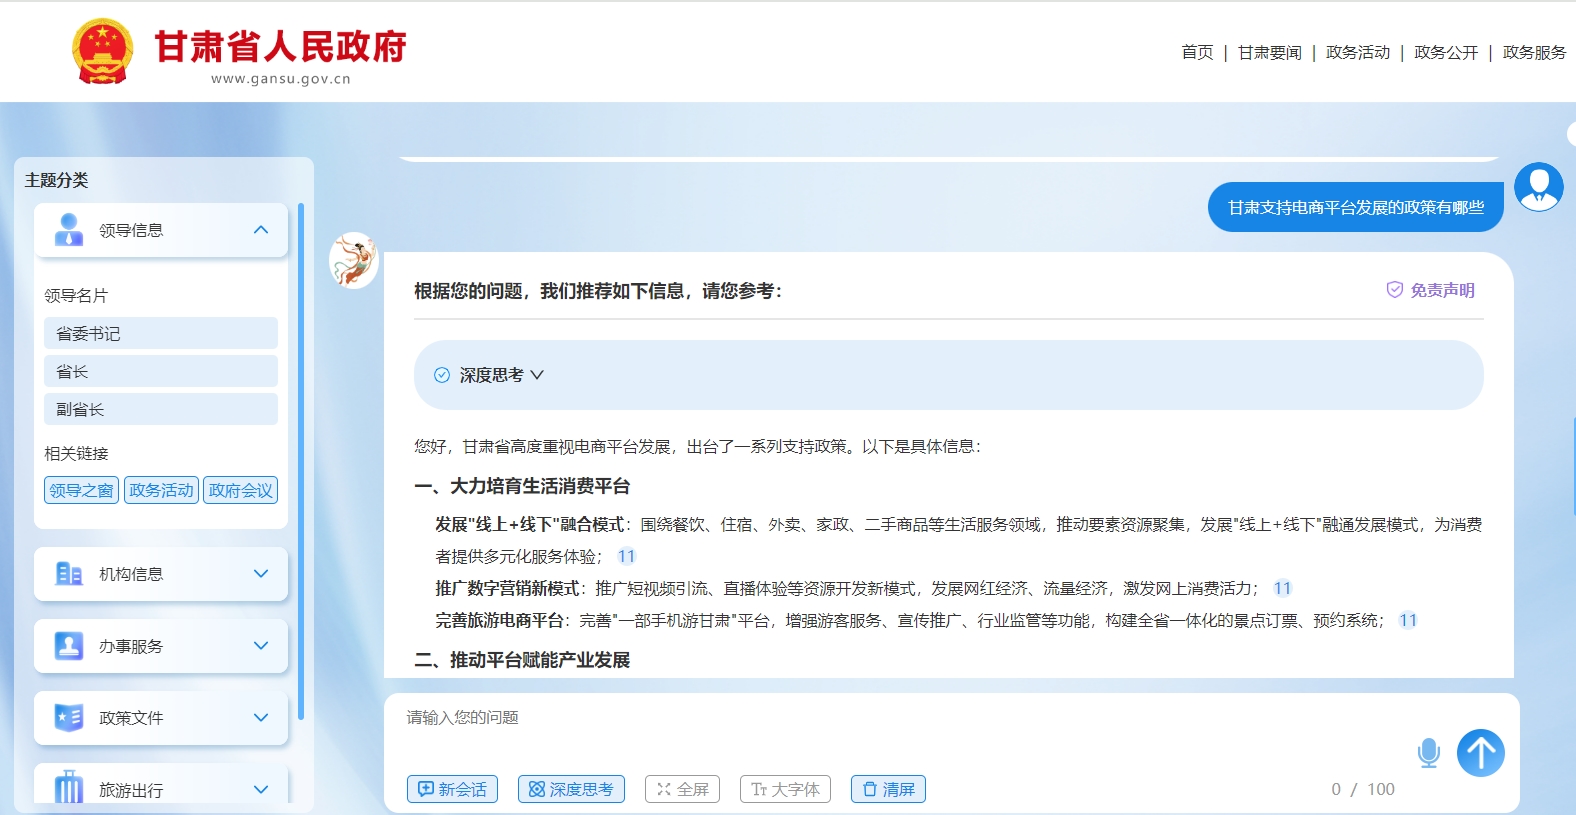Expand the 办事服务 section
The width and height of the screenshot is (1576, 815).
(x=261, y=646)
